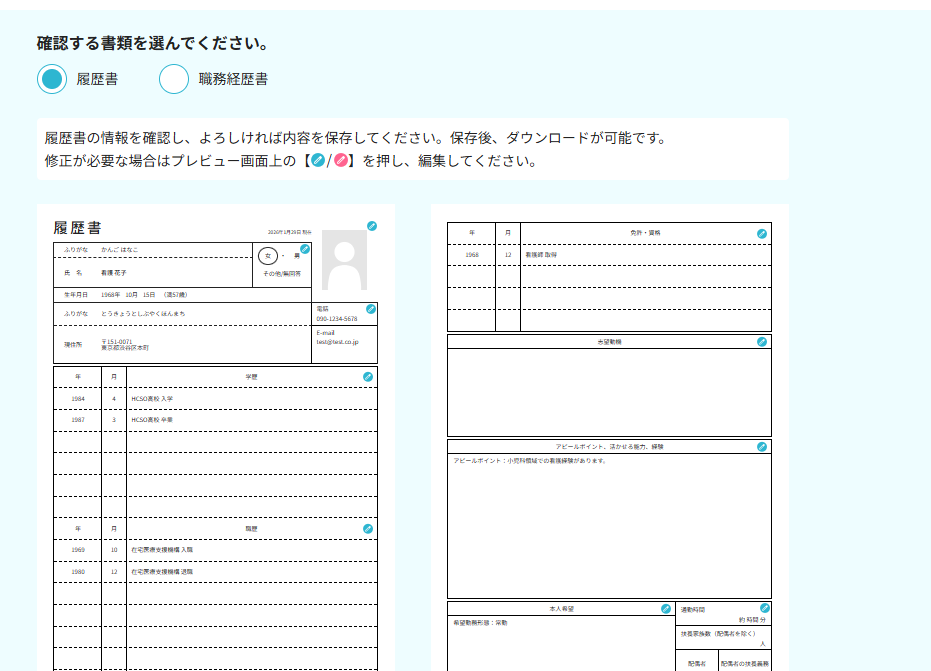Screen dimensions: 931x671
Task: Edit the 免許・資格 licenses section
Action: (x=762, y=233)
